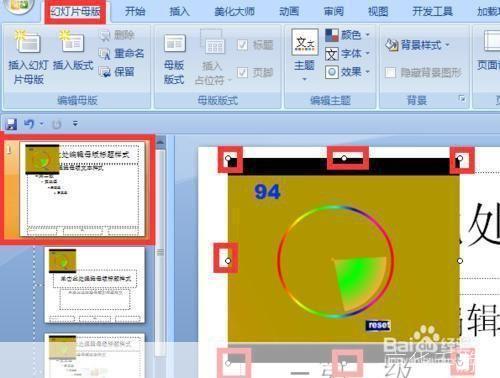
Task: Click the 颜色 theme color icon
Action: (332, 35)
